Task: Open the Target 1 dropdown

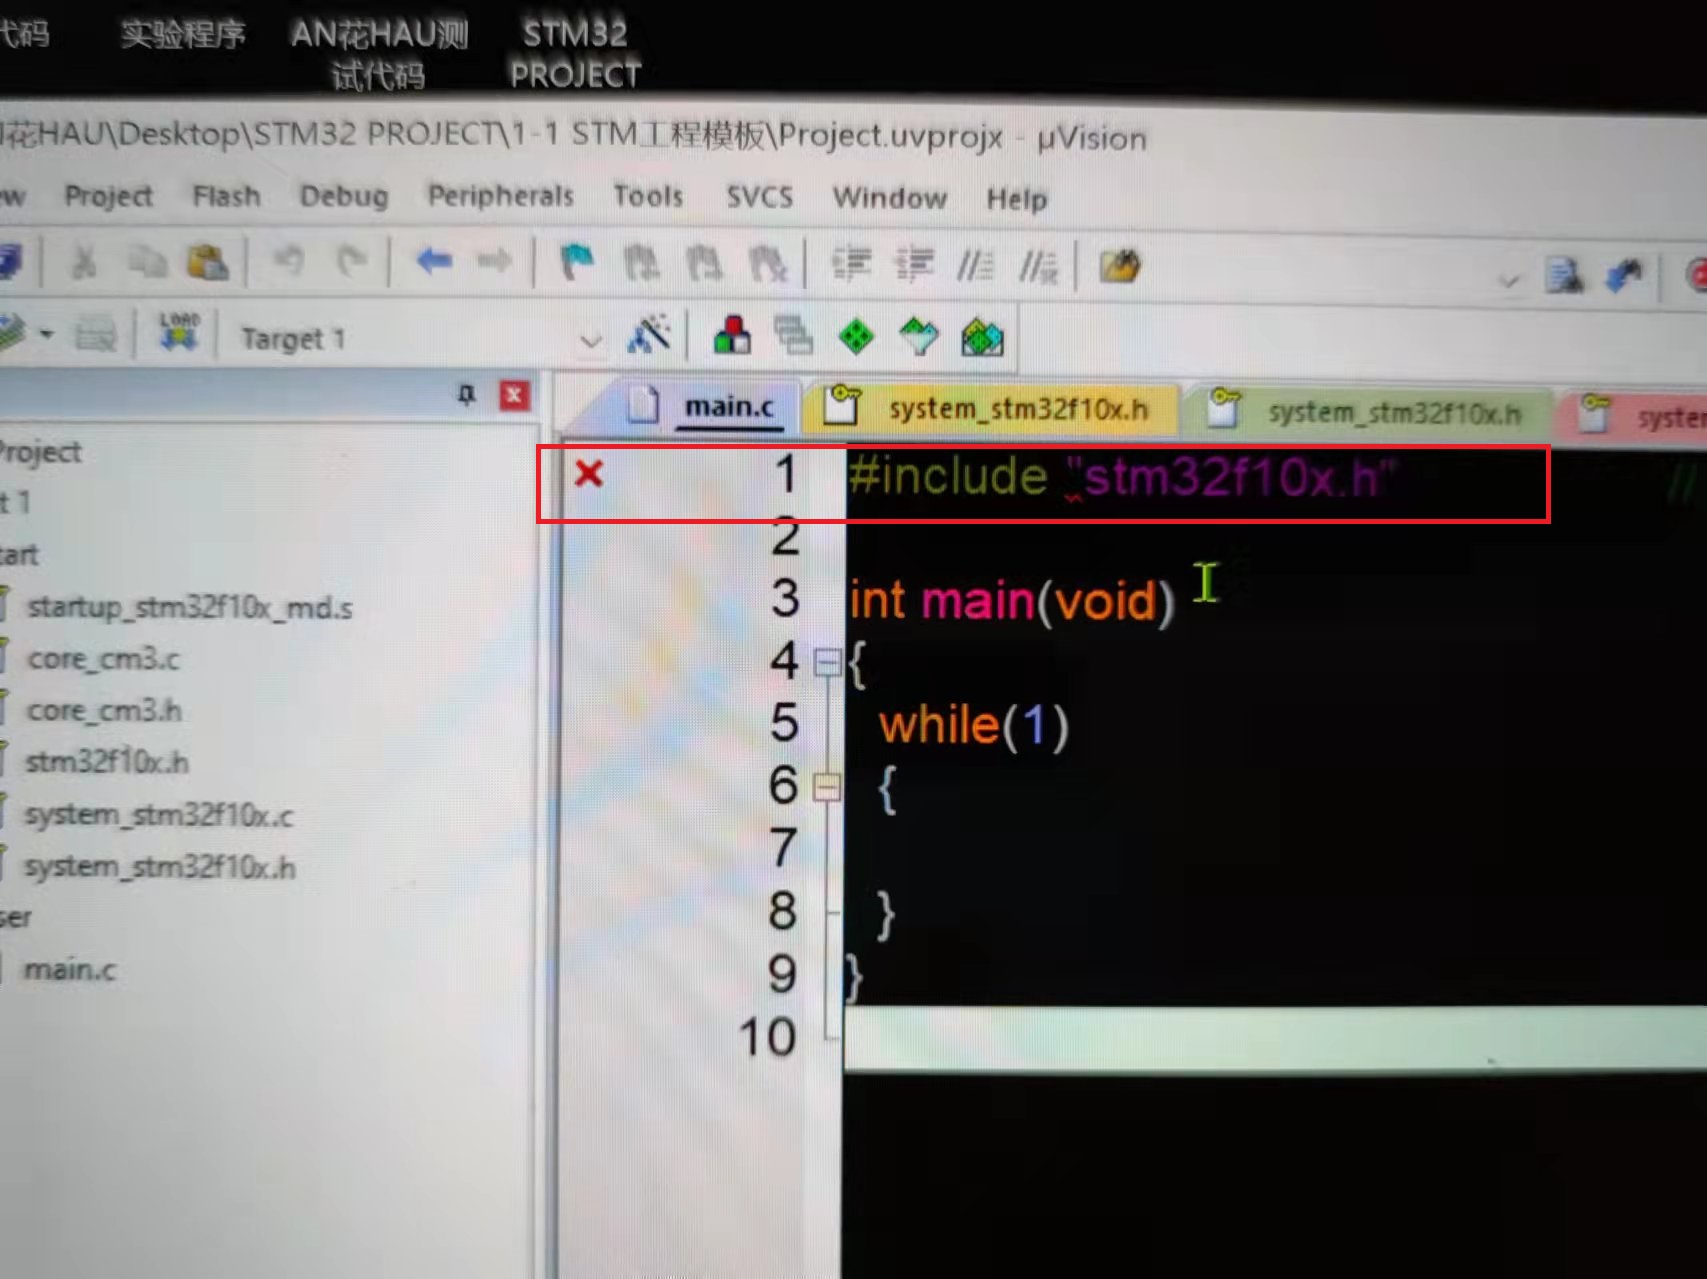Action: pos(591,341)
